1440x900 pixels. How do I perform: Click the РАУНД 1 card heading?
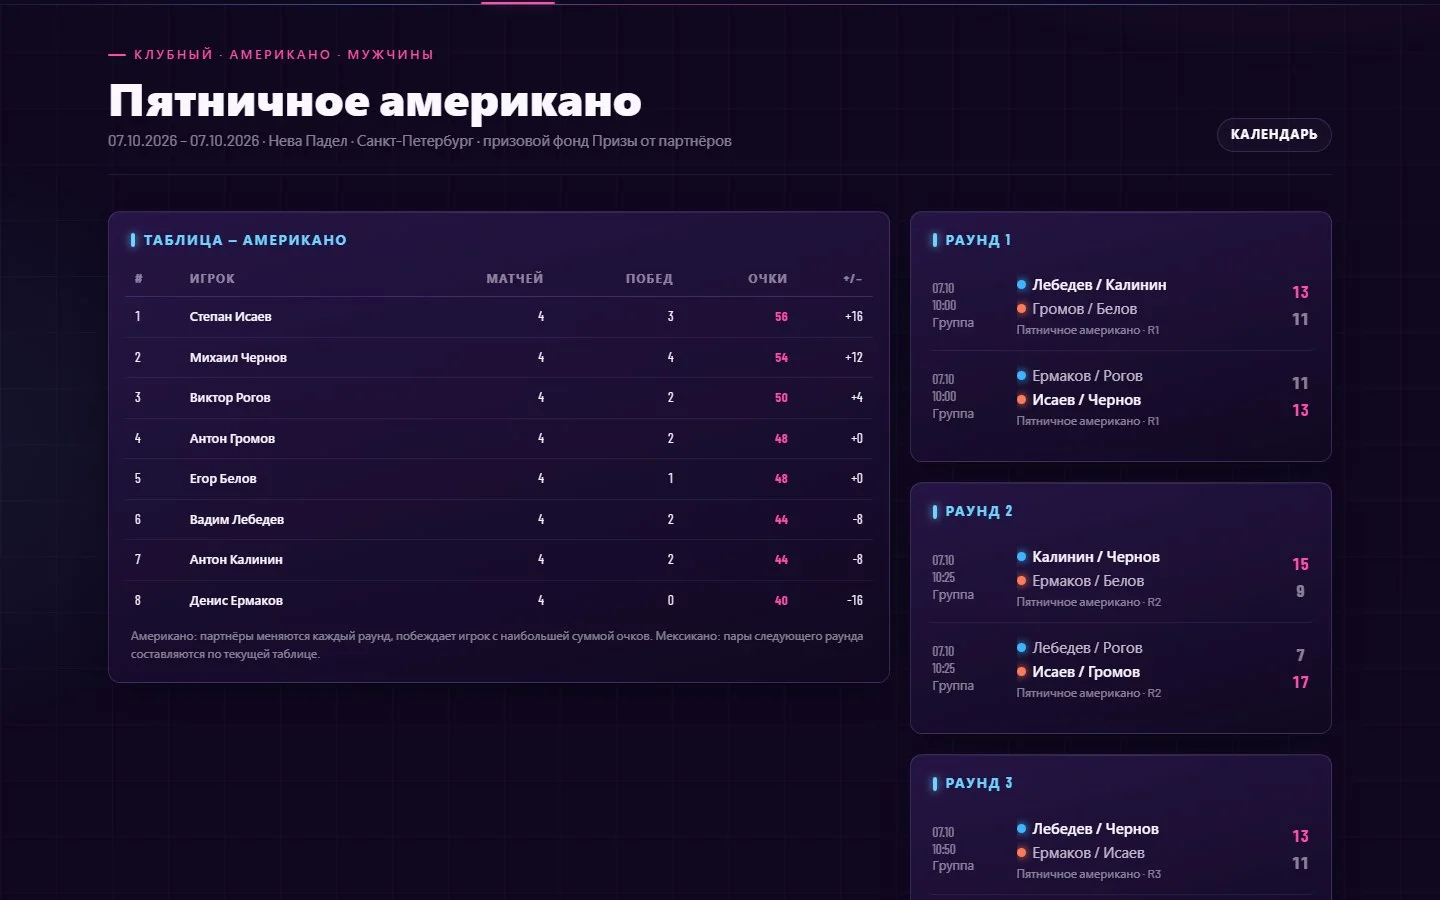[x=978, y=240]
